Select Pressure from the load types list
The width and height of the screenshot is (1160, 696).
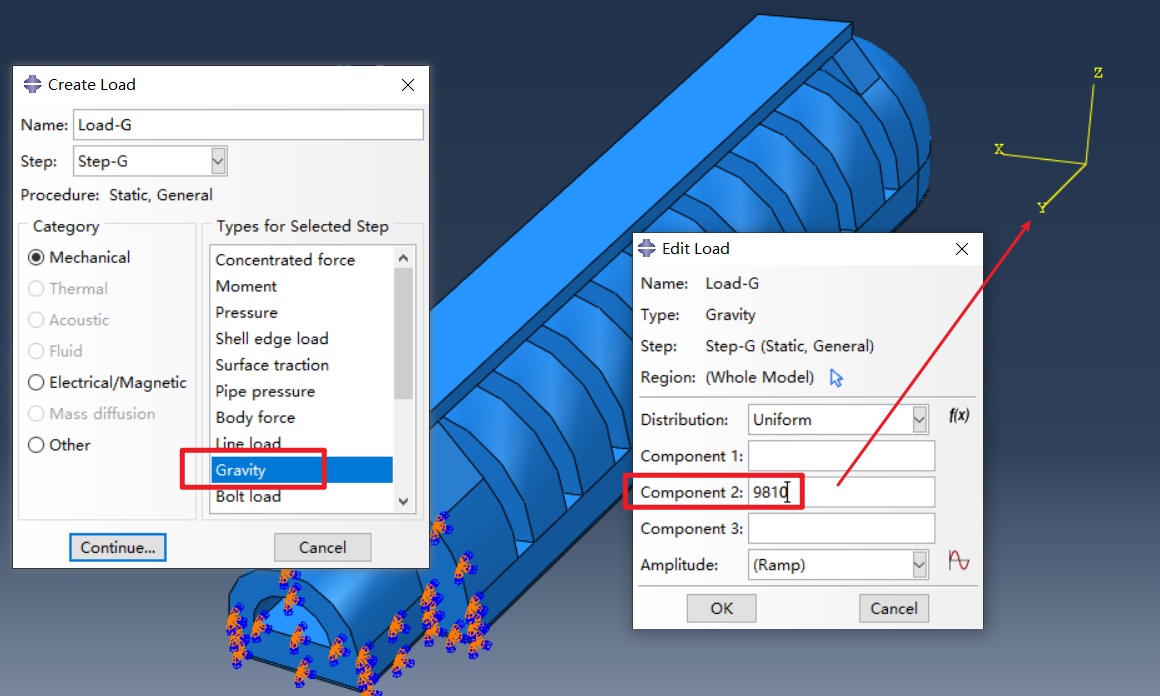click(246, 312)
